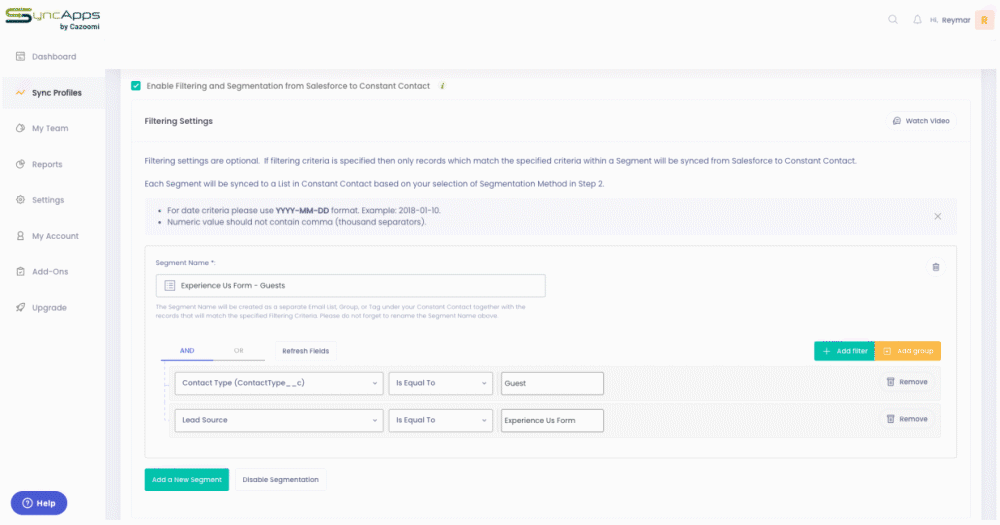Click the orange Add group button
The height and width of the screenshot is (525, 1000).
pyautogui.click(x=908, y=351)
